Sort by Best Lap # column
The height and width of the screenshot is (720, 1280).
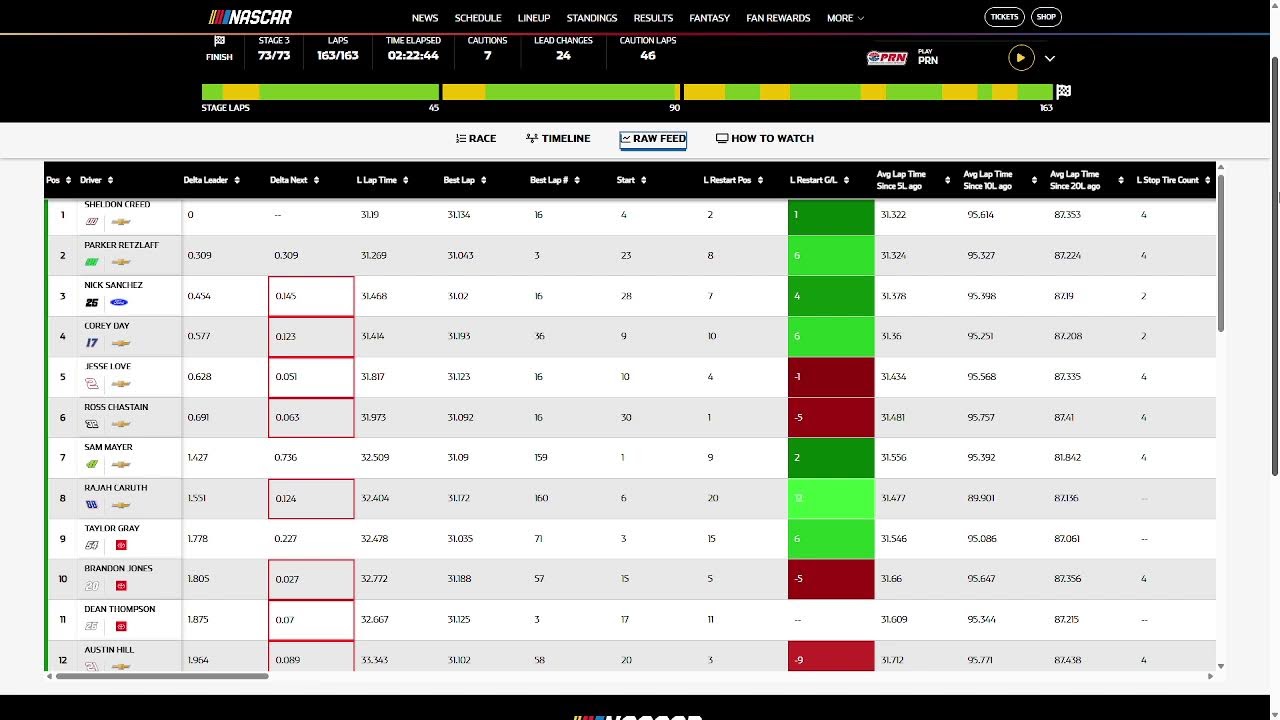[556, 180]
